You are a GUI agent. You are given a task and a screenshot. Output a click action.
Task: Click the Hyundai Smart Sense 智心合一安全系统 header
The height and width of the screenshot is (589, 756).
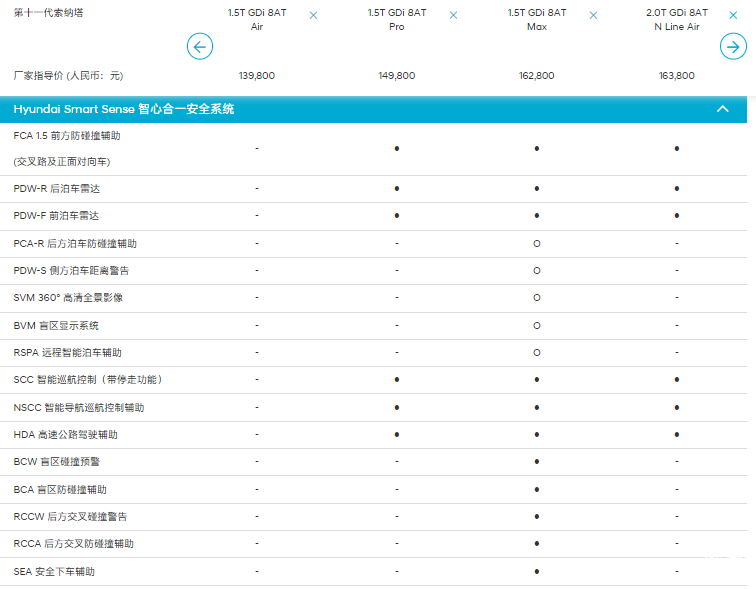[x=124, y=109]
